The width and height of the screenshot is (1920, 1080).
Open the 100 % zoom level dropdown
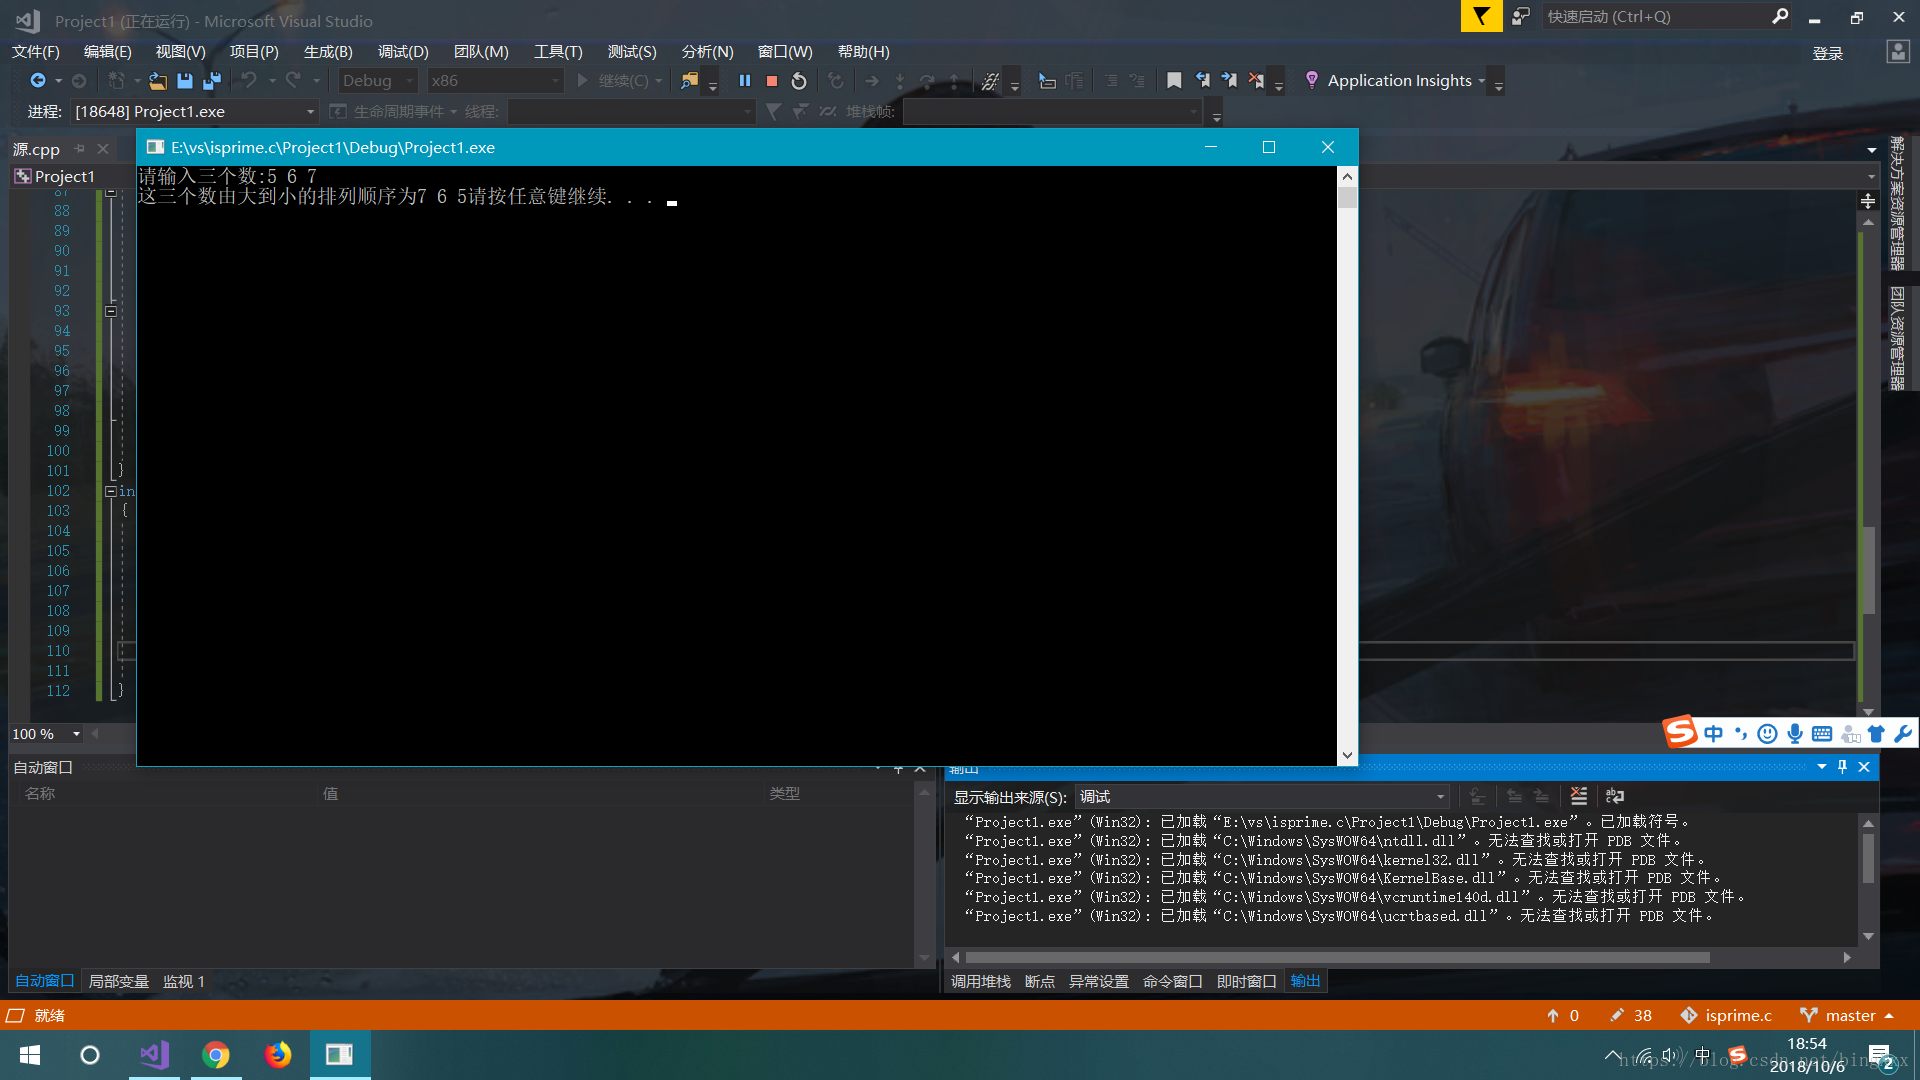tap(76, 734)
